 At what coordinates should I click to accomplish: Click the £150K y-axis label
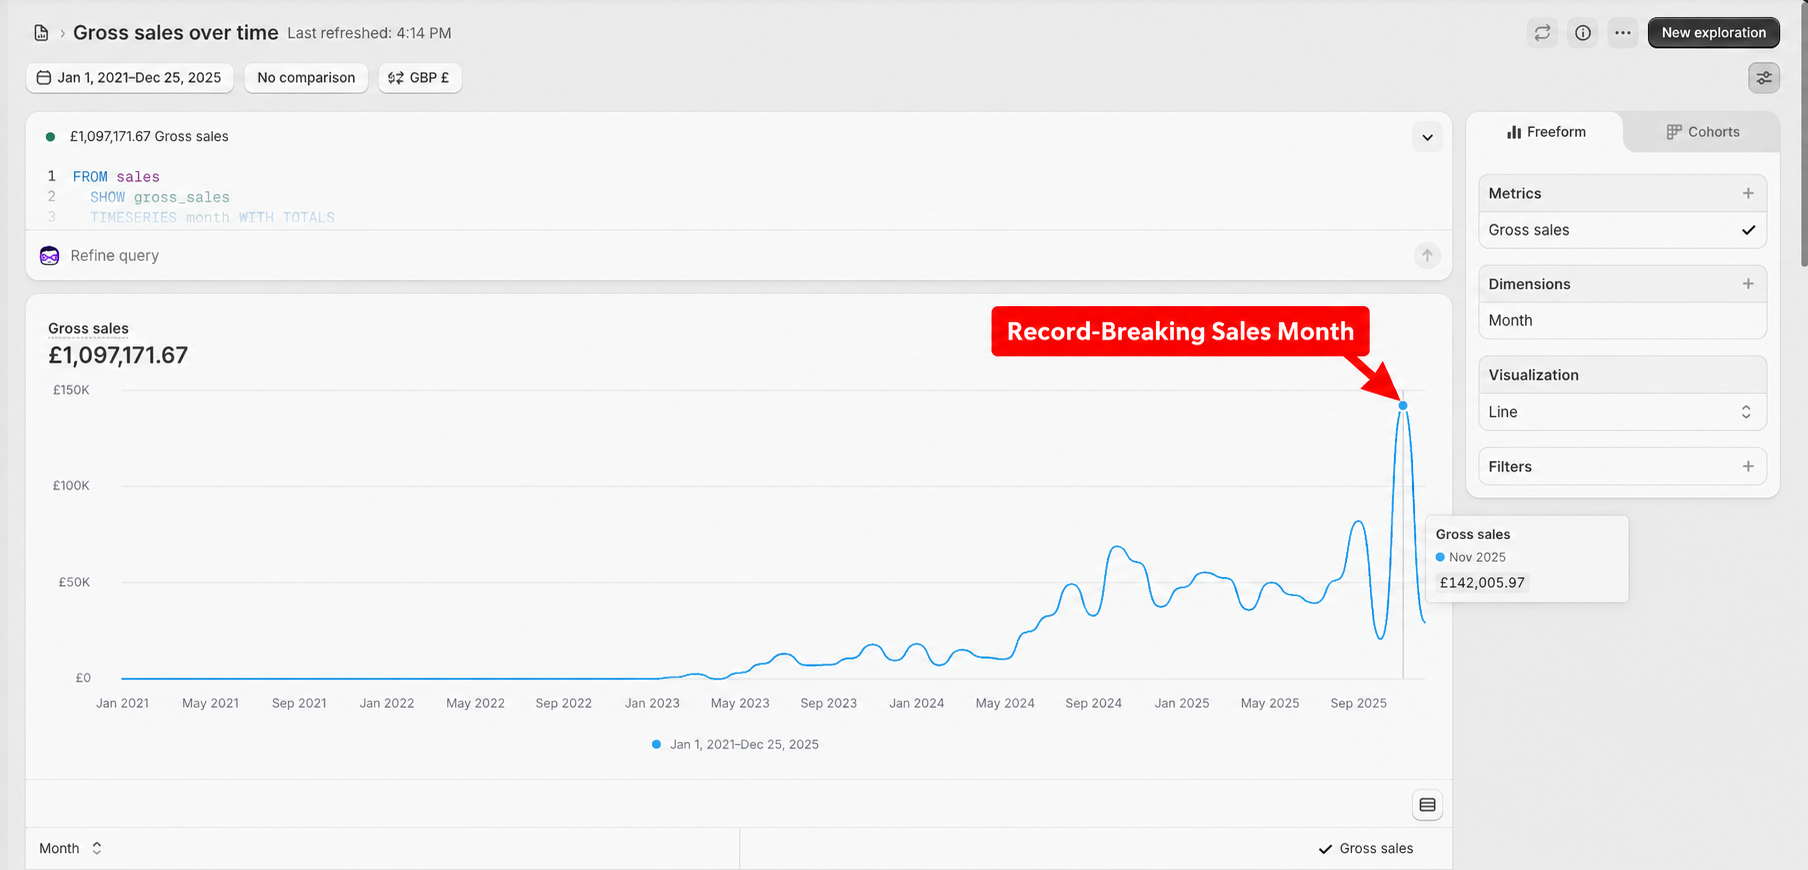pos(71,390)
